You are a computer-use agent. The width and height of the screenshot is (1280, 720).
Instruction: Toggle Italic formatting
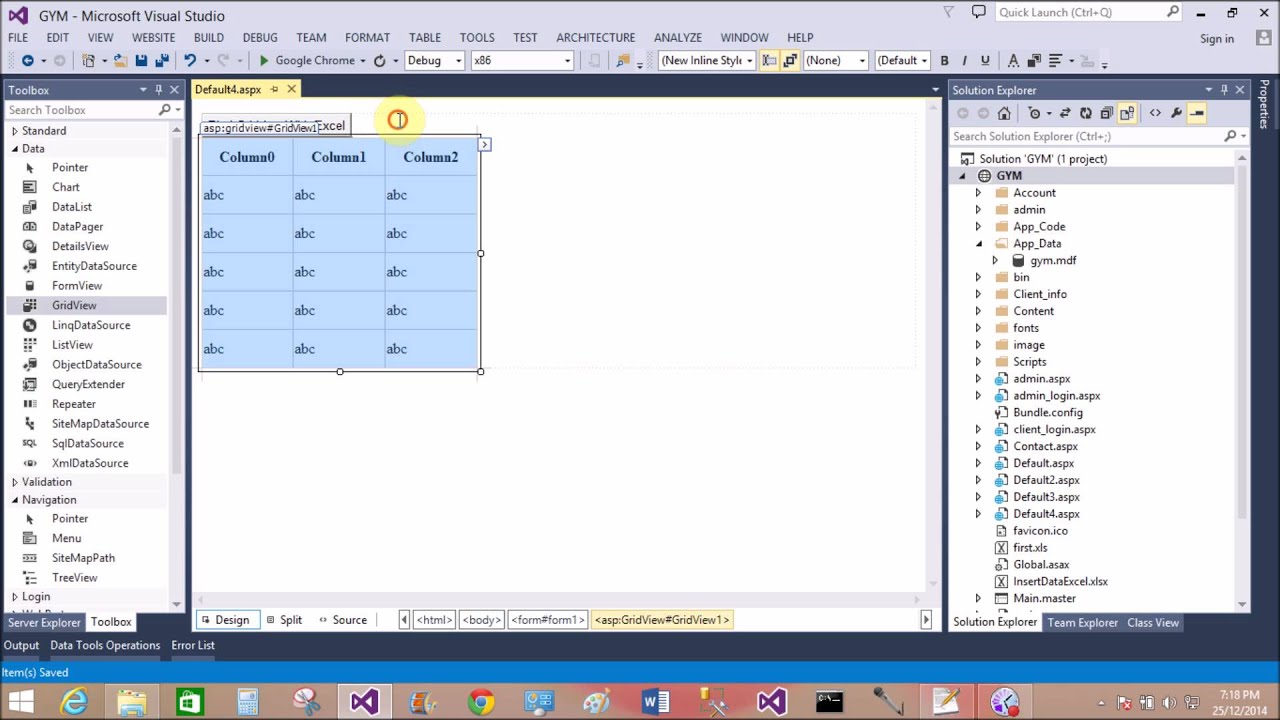coord(965,61)
